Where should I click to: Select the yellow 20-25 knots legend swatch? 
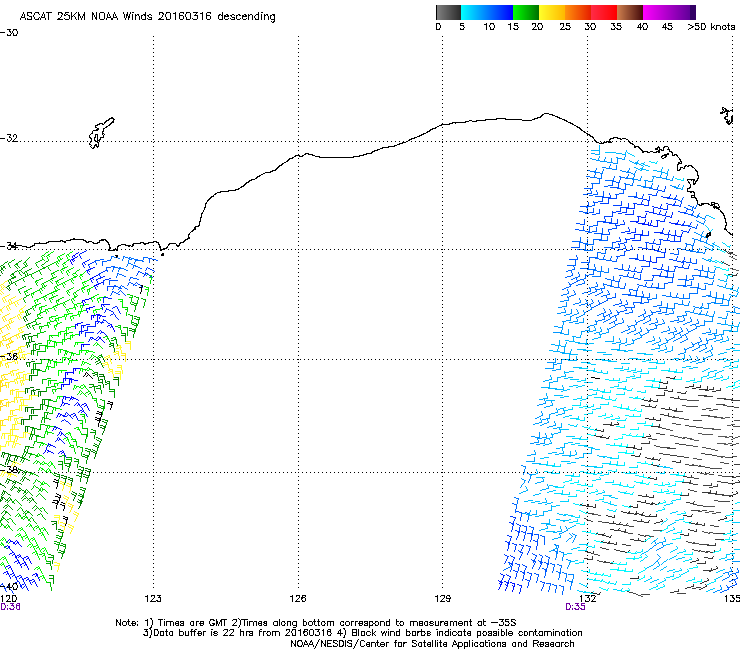pyautogui.click(x=552, y=12)
